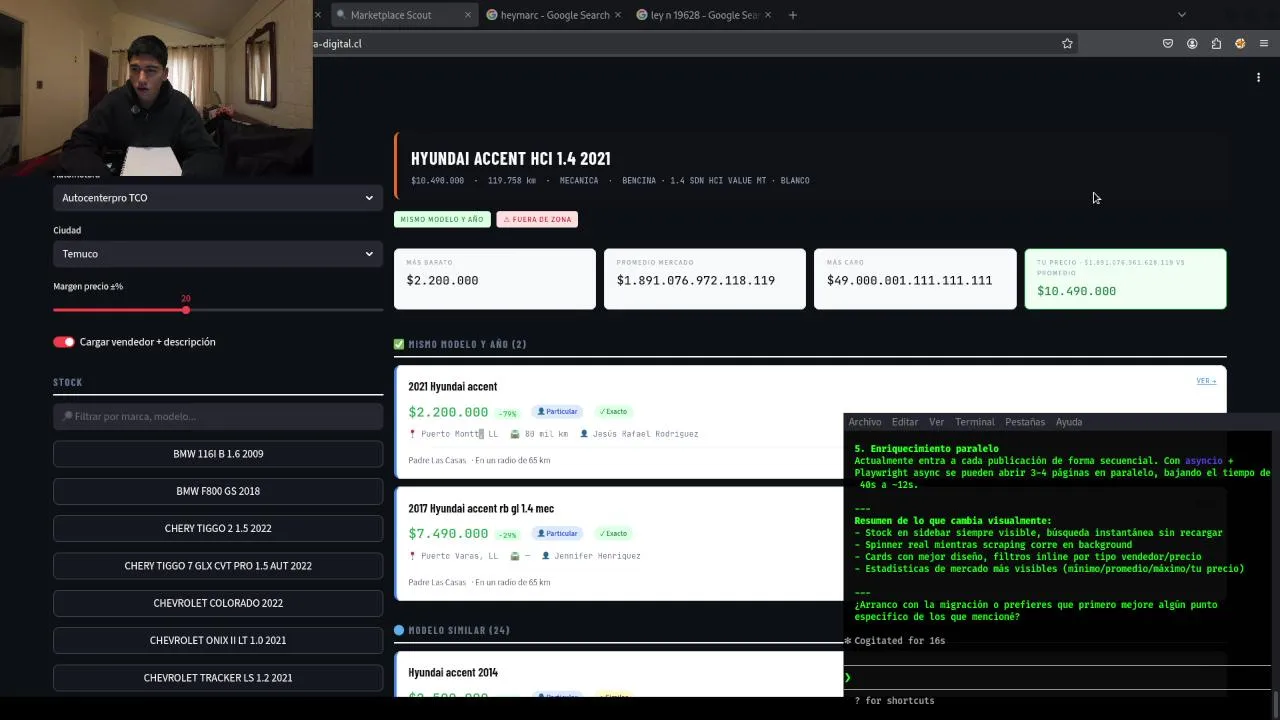
Task: Click the webcam video overlay
Action: point(156,88)
